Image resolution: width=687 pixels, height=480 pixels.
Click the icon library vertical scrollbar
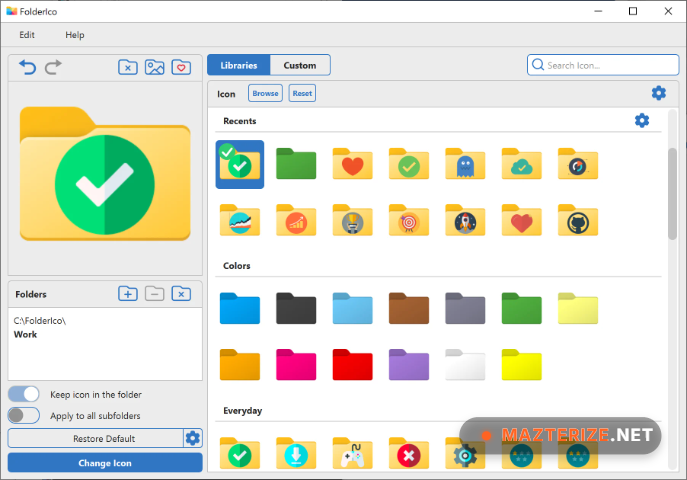pyautogui.click(x=672, y=194)
